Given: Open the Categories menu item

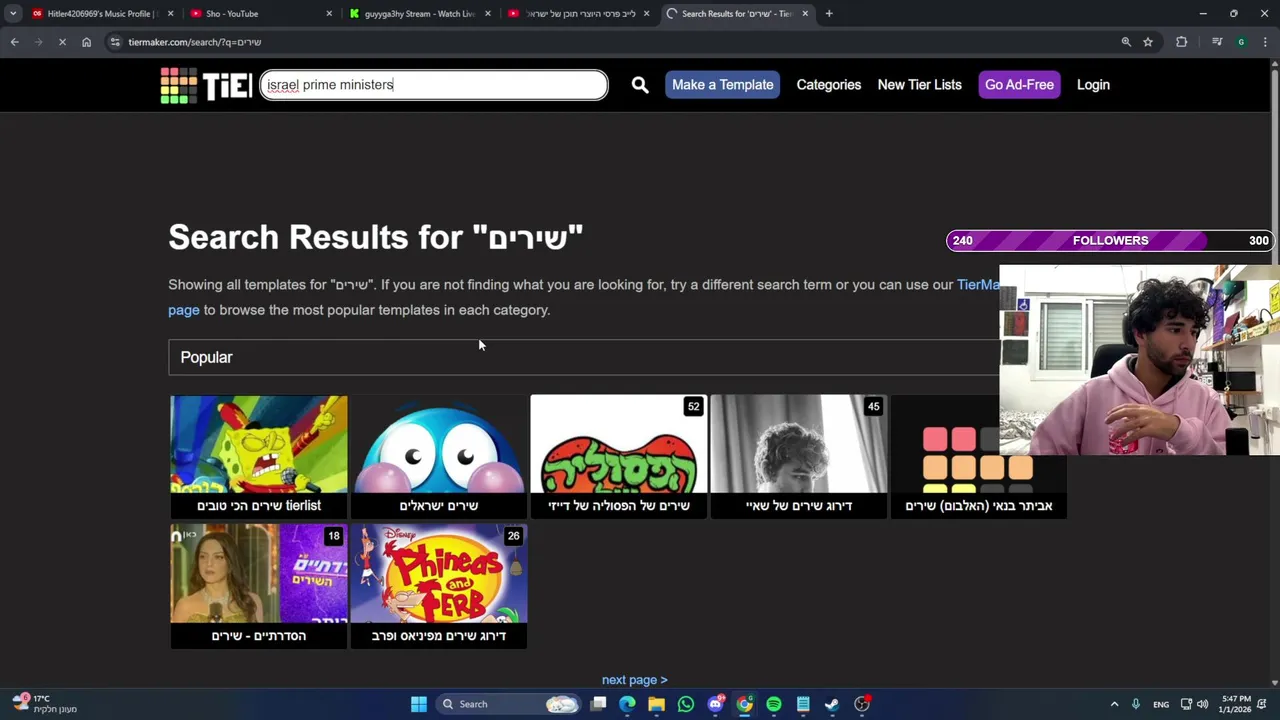Looking at the screenshot, I should (829, 85).
